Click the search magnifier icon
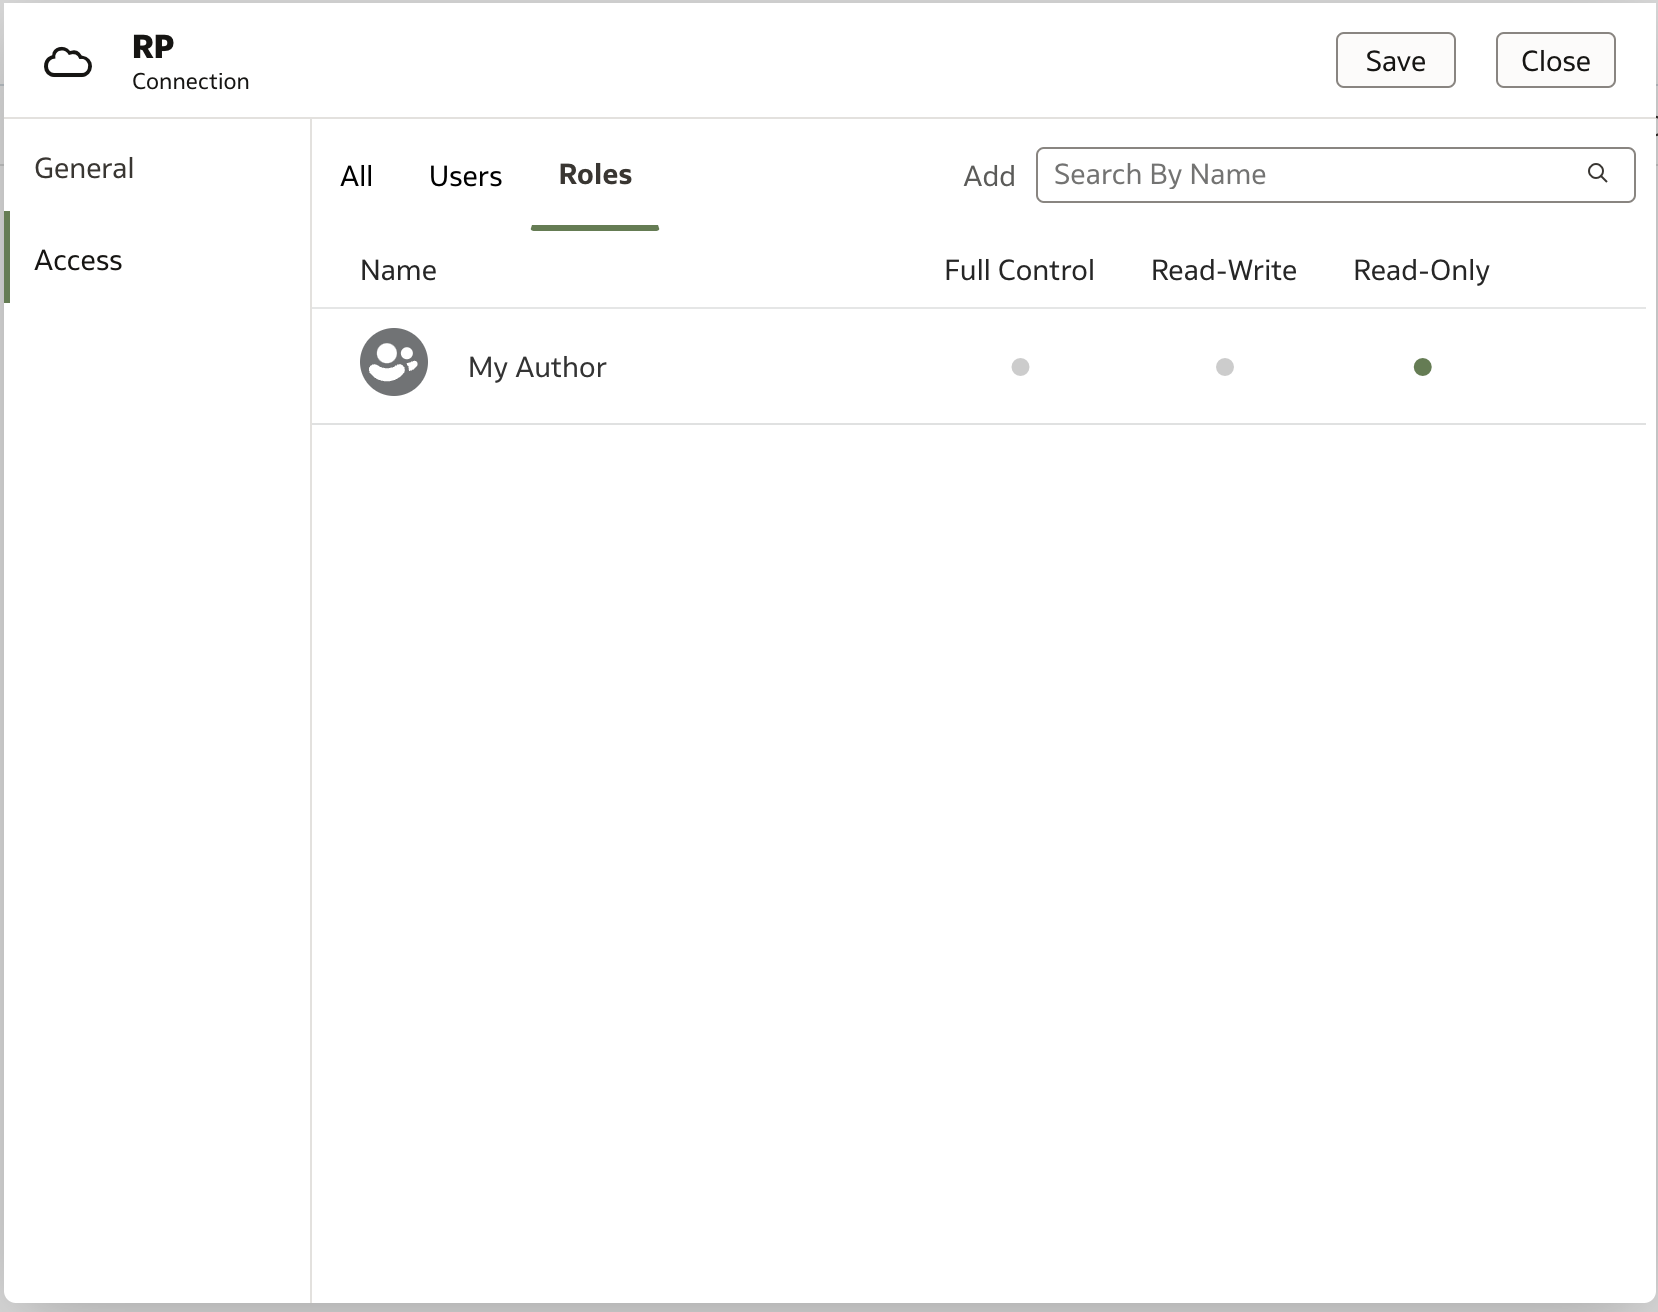The height and width of the screenshot is (1312, 1658). (1597, 174)
